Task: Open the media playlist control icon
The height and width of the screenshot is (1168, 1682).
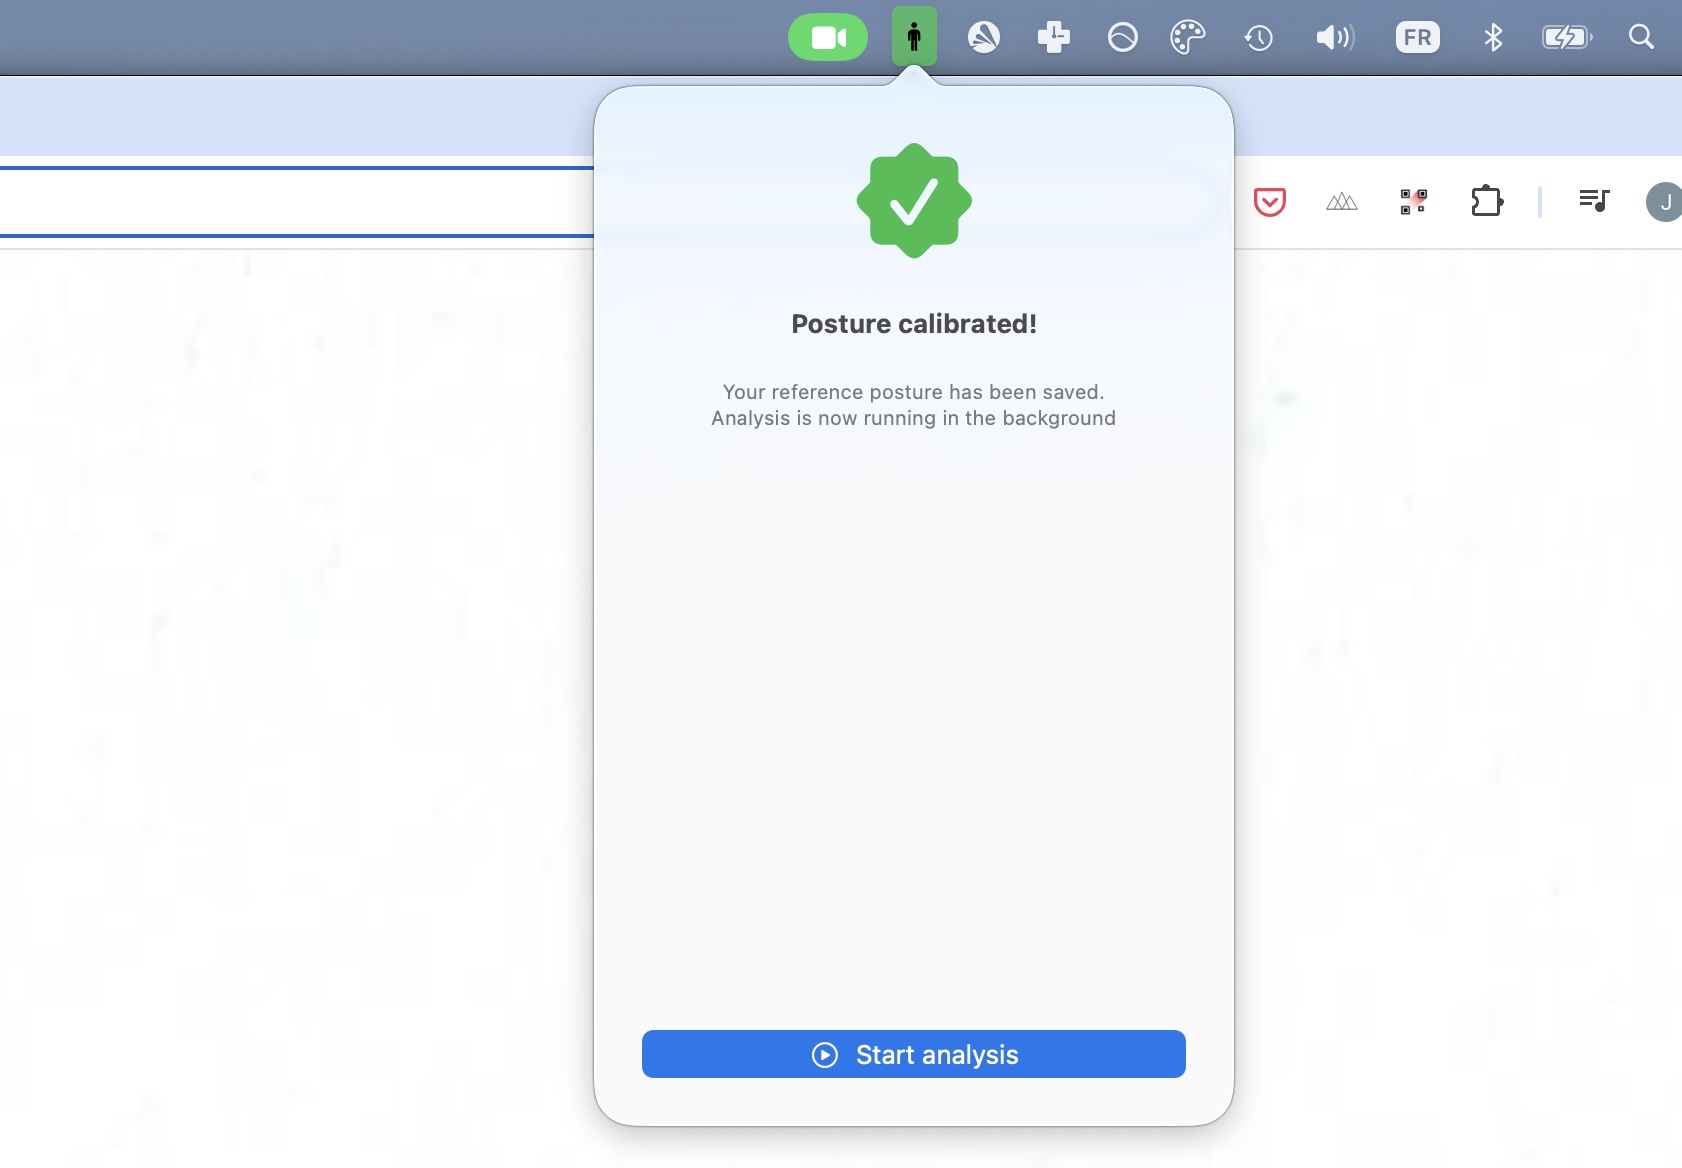Action: coord(1594,201)
